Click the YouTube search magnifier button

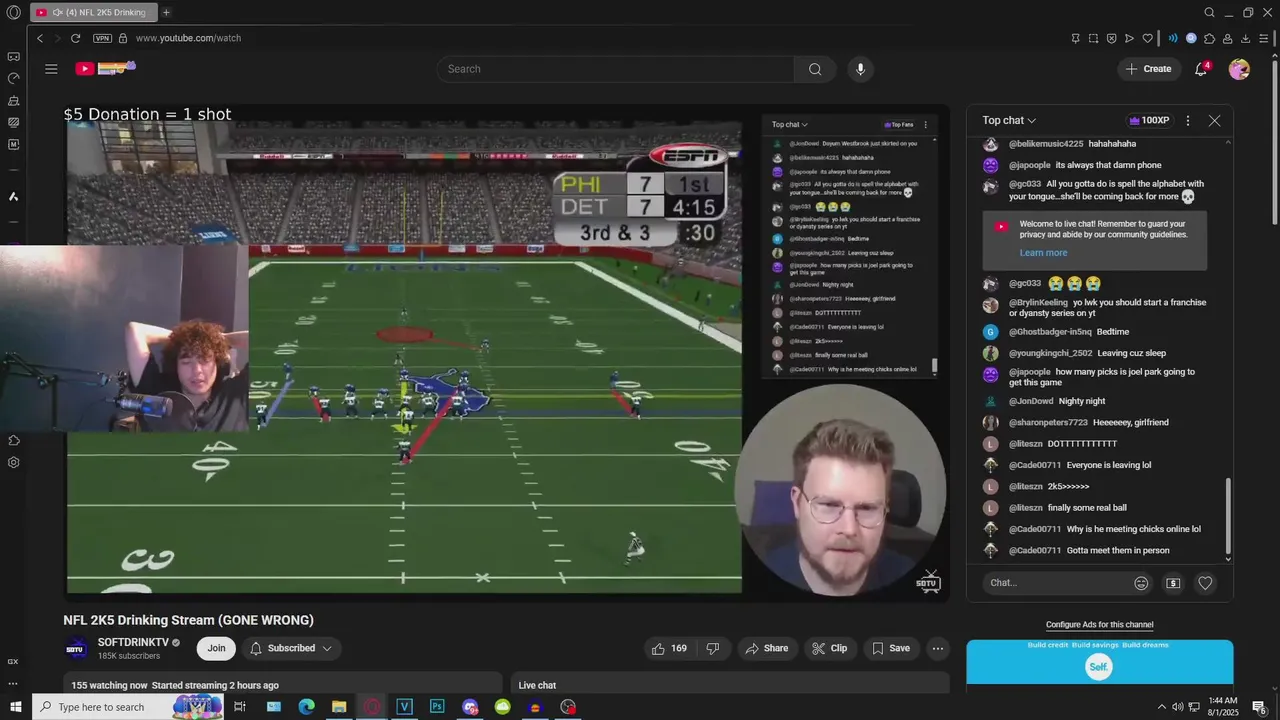point(815,69)
